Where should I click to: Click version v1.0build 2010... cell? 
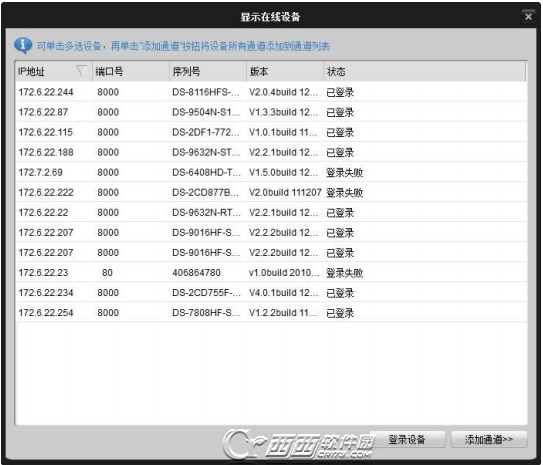coord(284,273)
